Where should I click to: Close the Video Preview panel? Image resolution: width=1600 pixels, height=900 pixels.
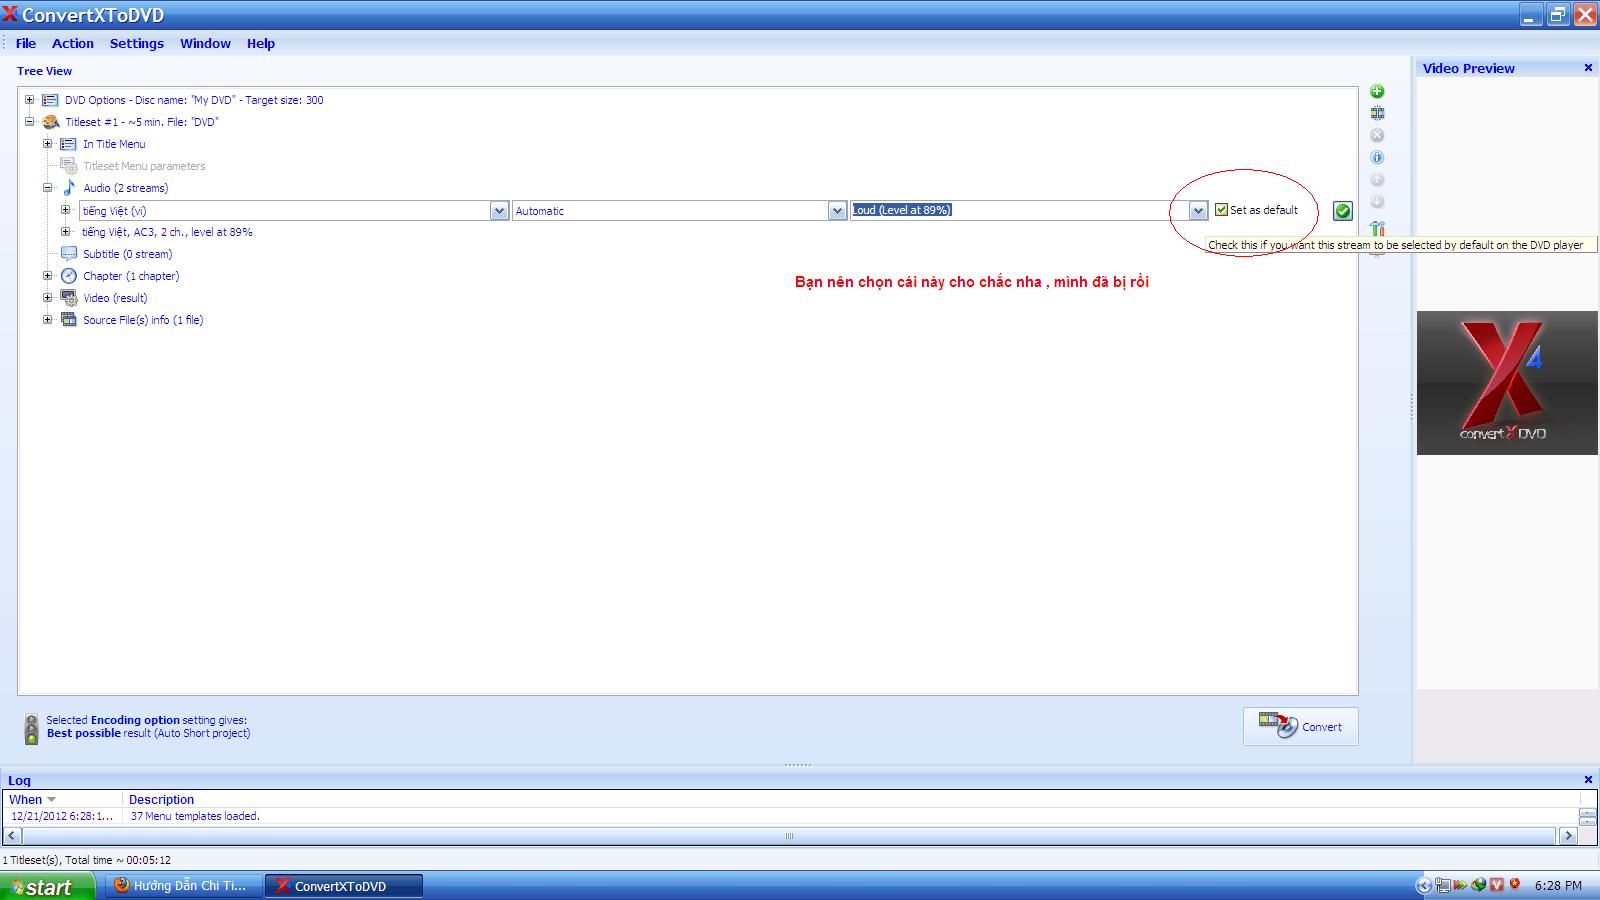pyautogui.click(x=1588, y=68)
